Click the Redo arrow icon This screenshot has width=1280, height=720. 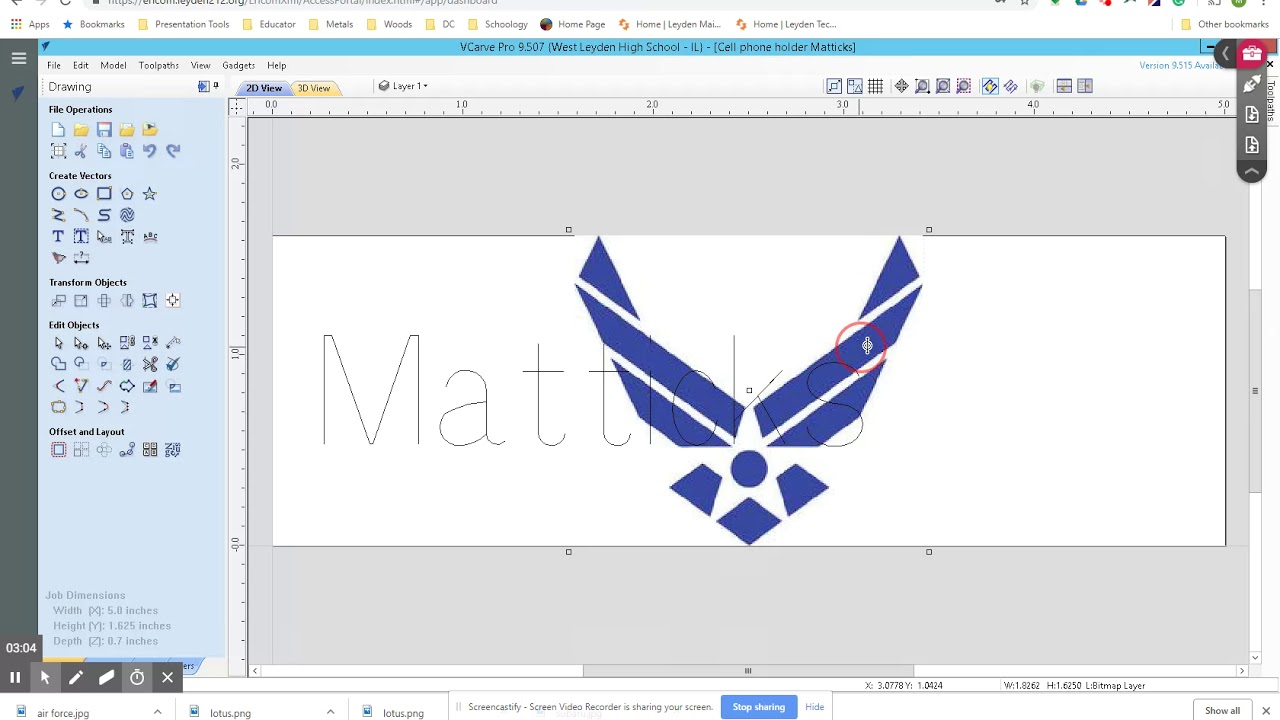click(173, 151)
